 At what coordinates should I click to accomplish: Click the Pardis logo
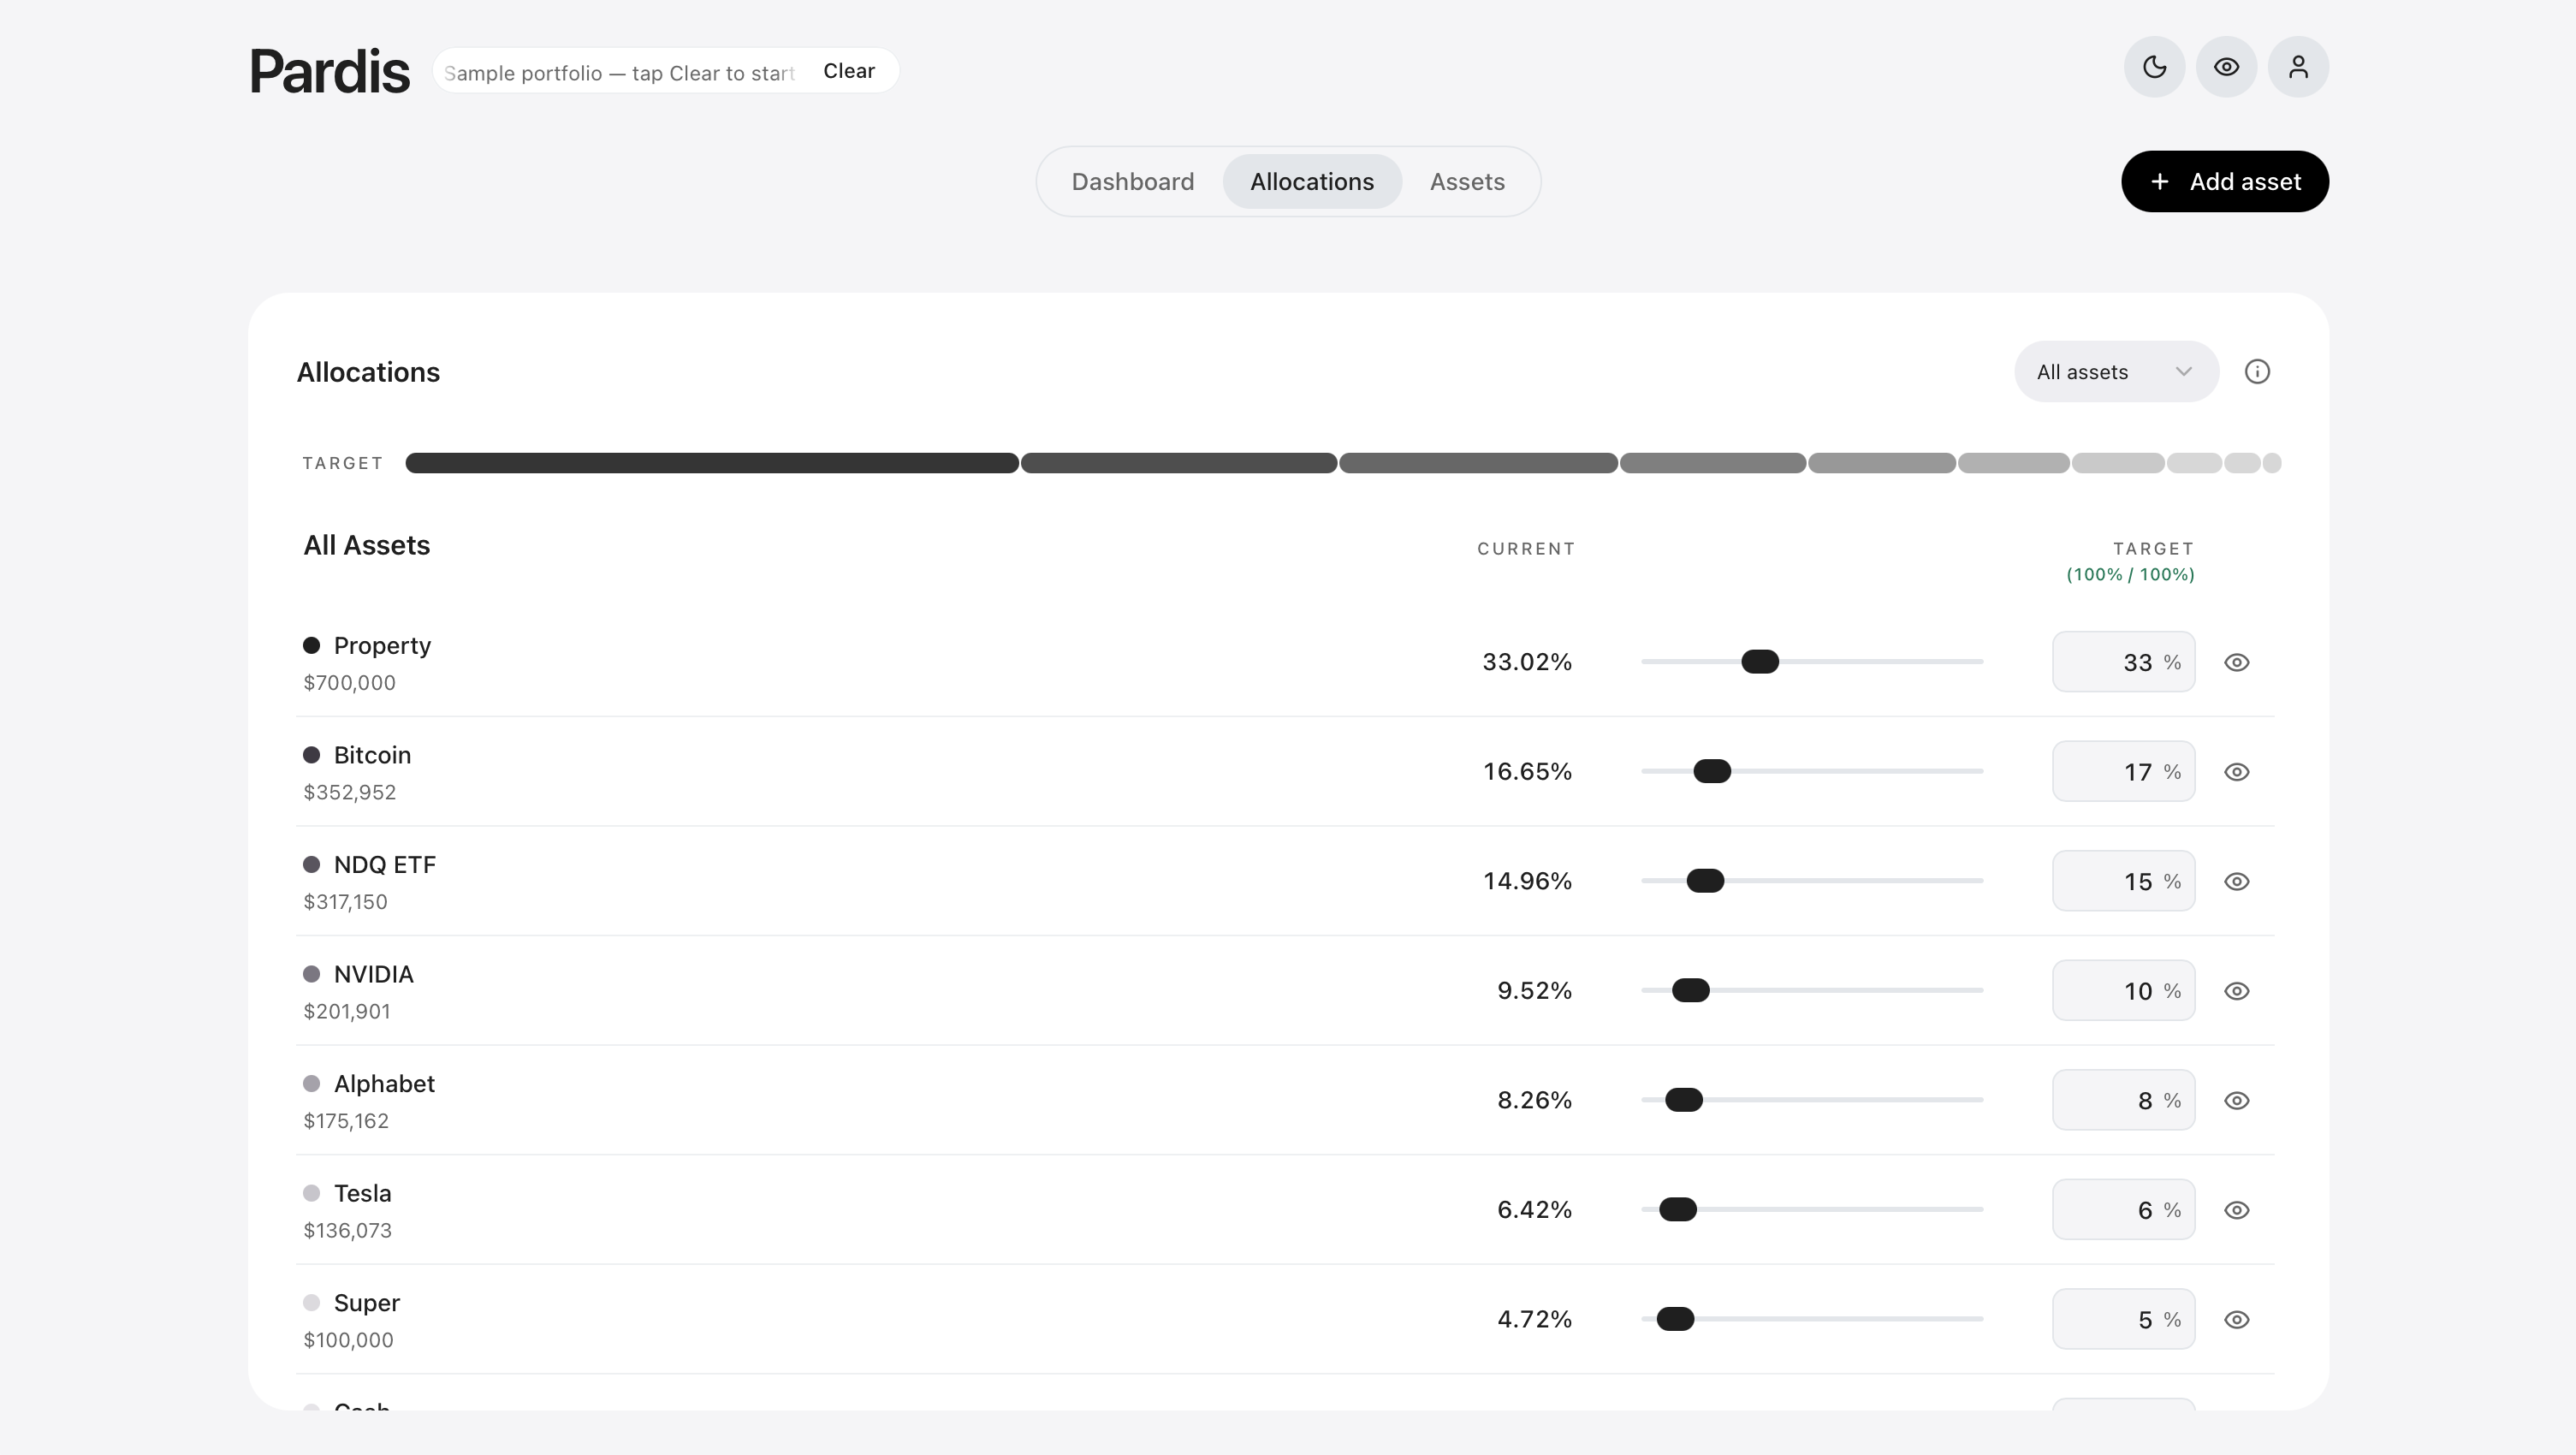pos(329,71)
